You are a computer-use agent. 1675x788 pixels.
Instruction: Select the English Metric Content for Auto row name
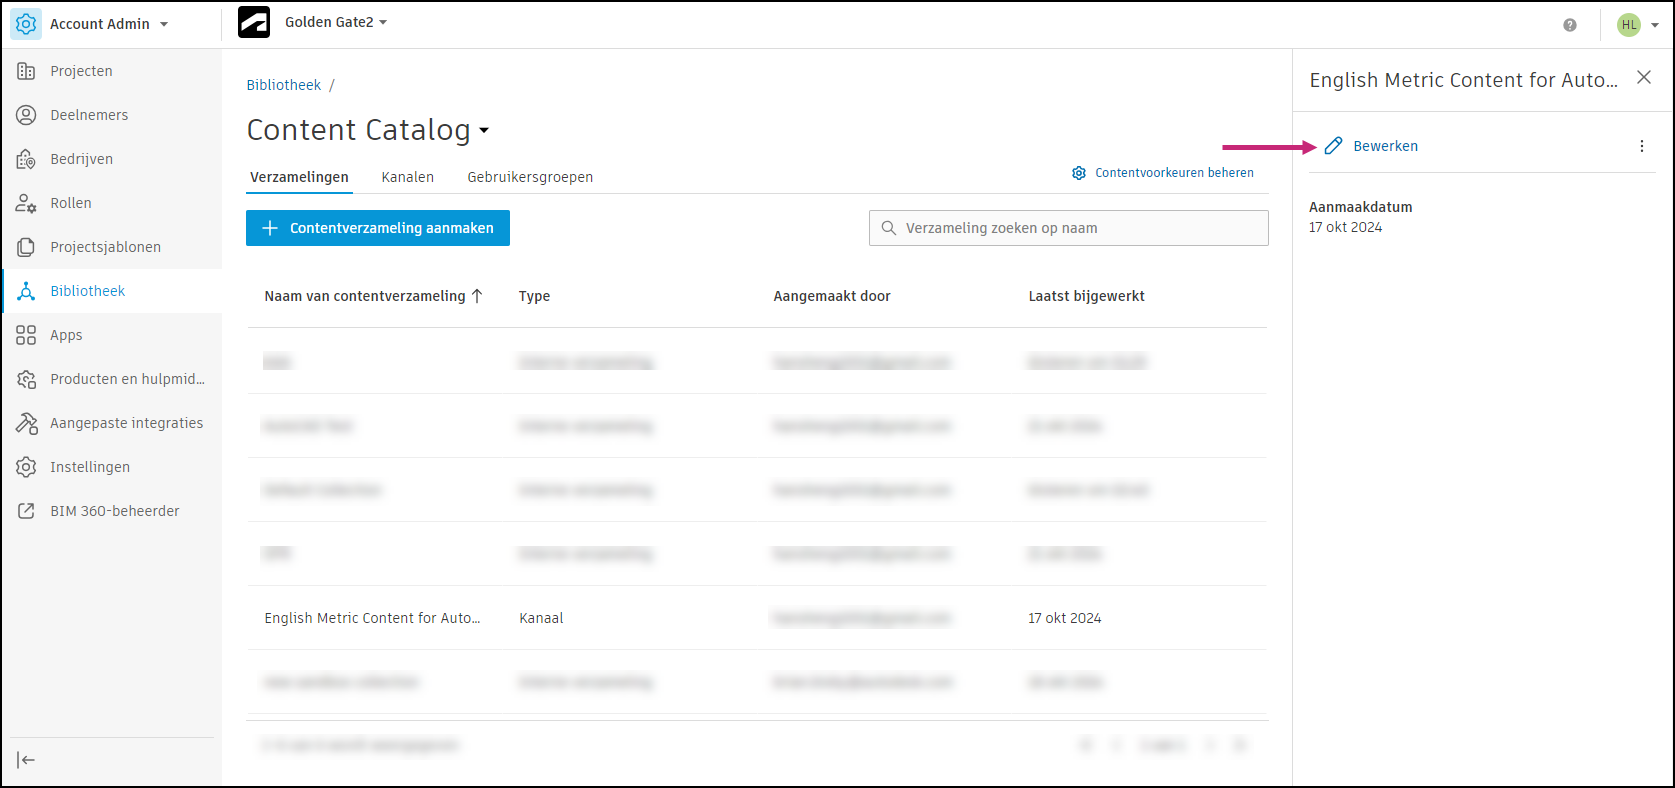click(x=372, y=618)
